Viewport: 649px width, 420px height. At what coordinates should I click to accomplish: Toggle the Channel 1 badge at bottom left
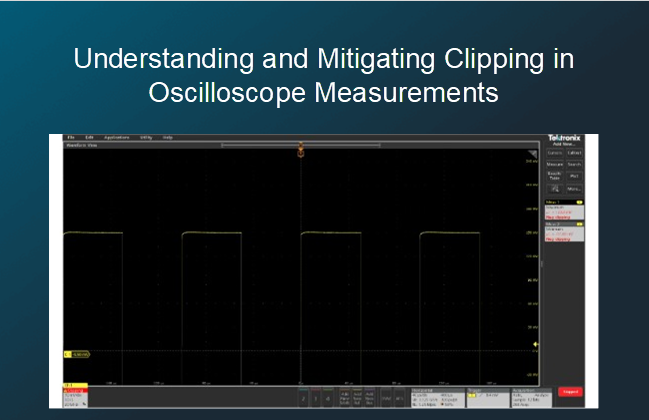77,393
